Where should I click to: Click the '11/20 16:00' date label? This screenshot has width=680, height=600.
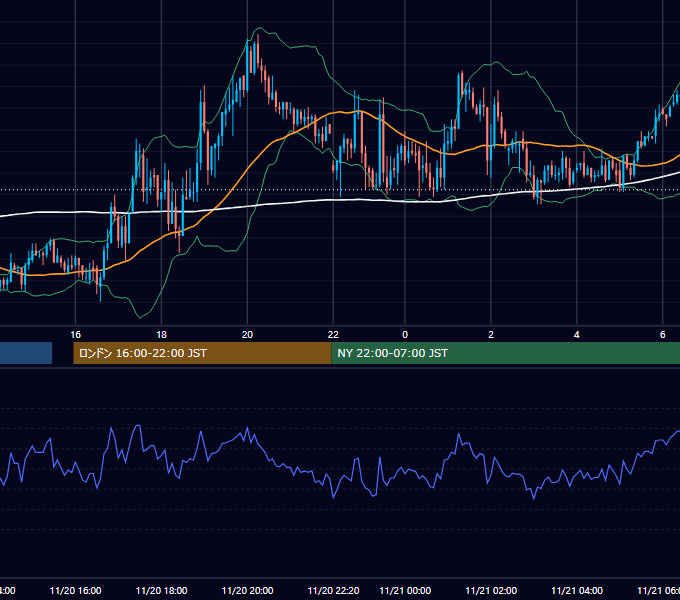click(x=75, y=591)
